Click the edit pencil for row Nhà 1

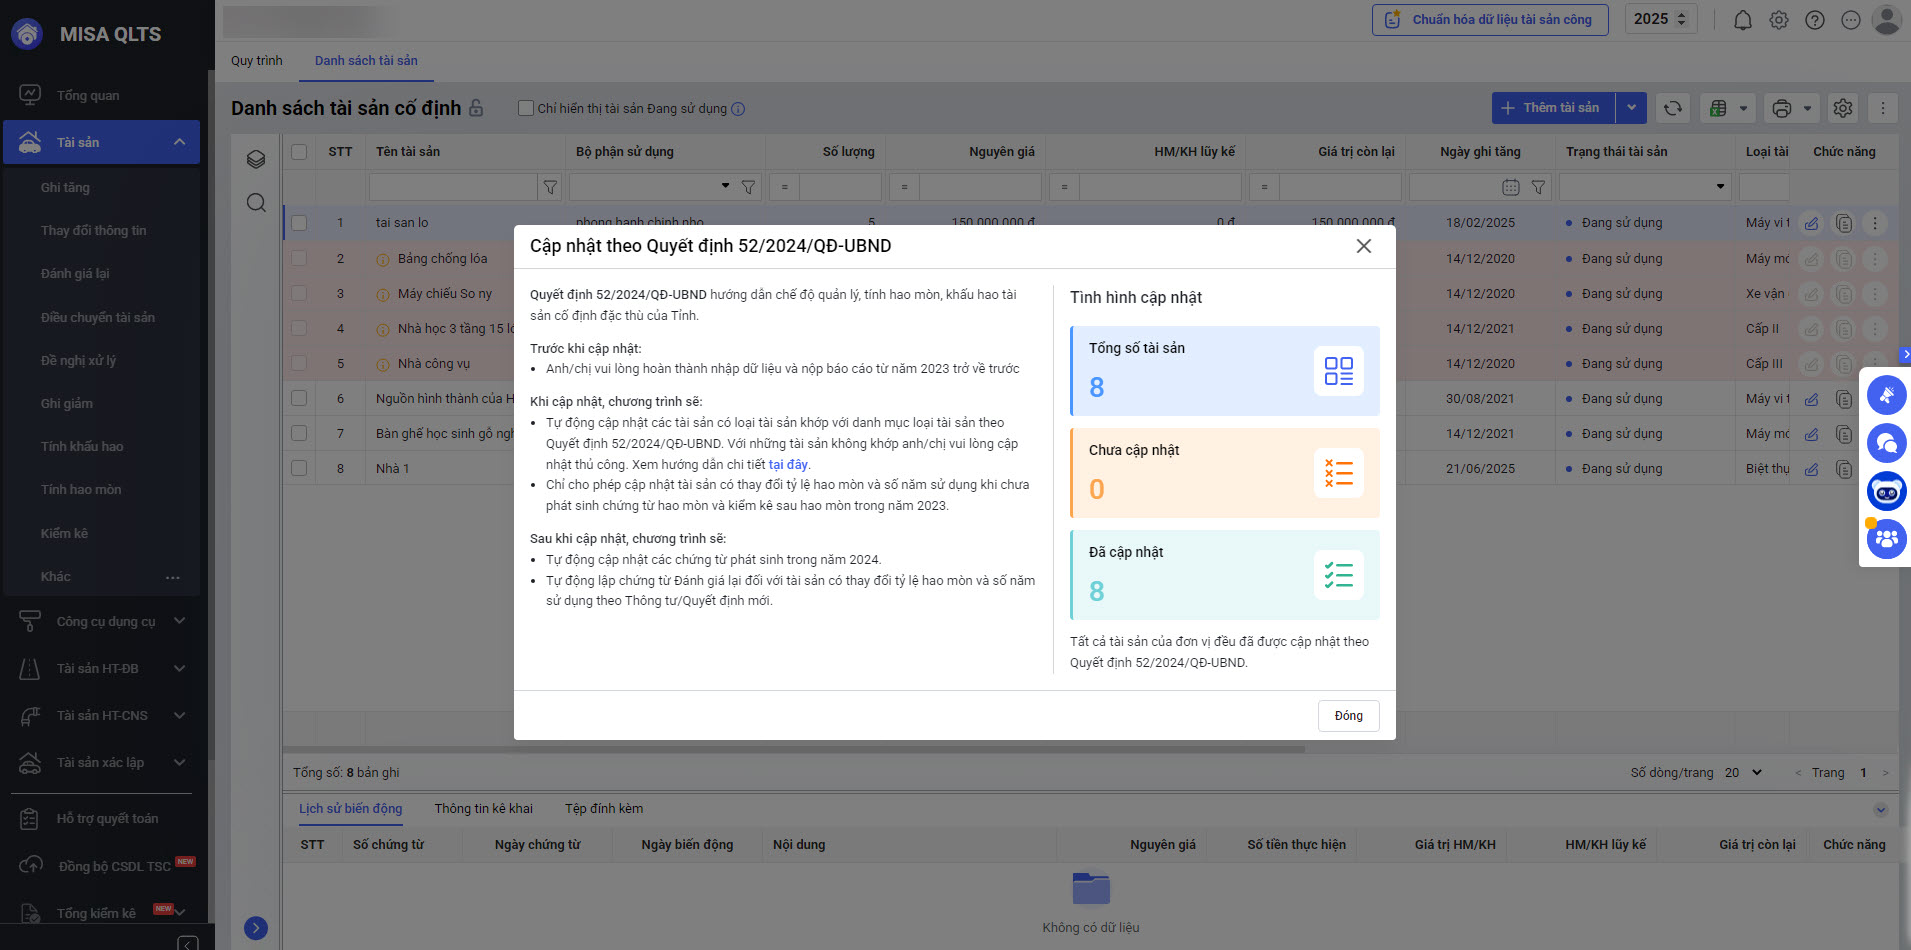1811,469
